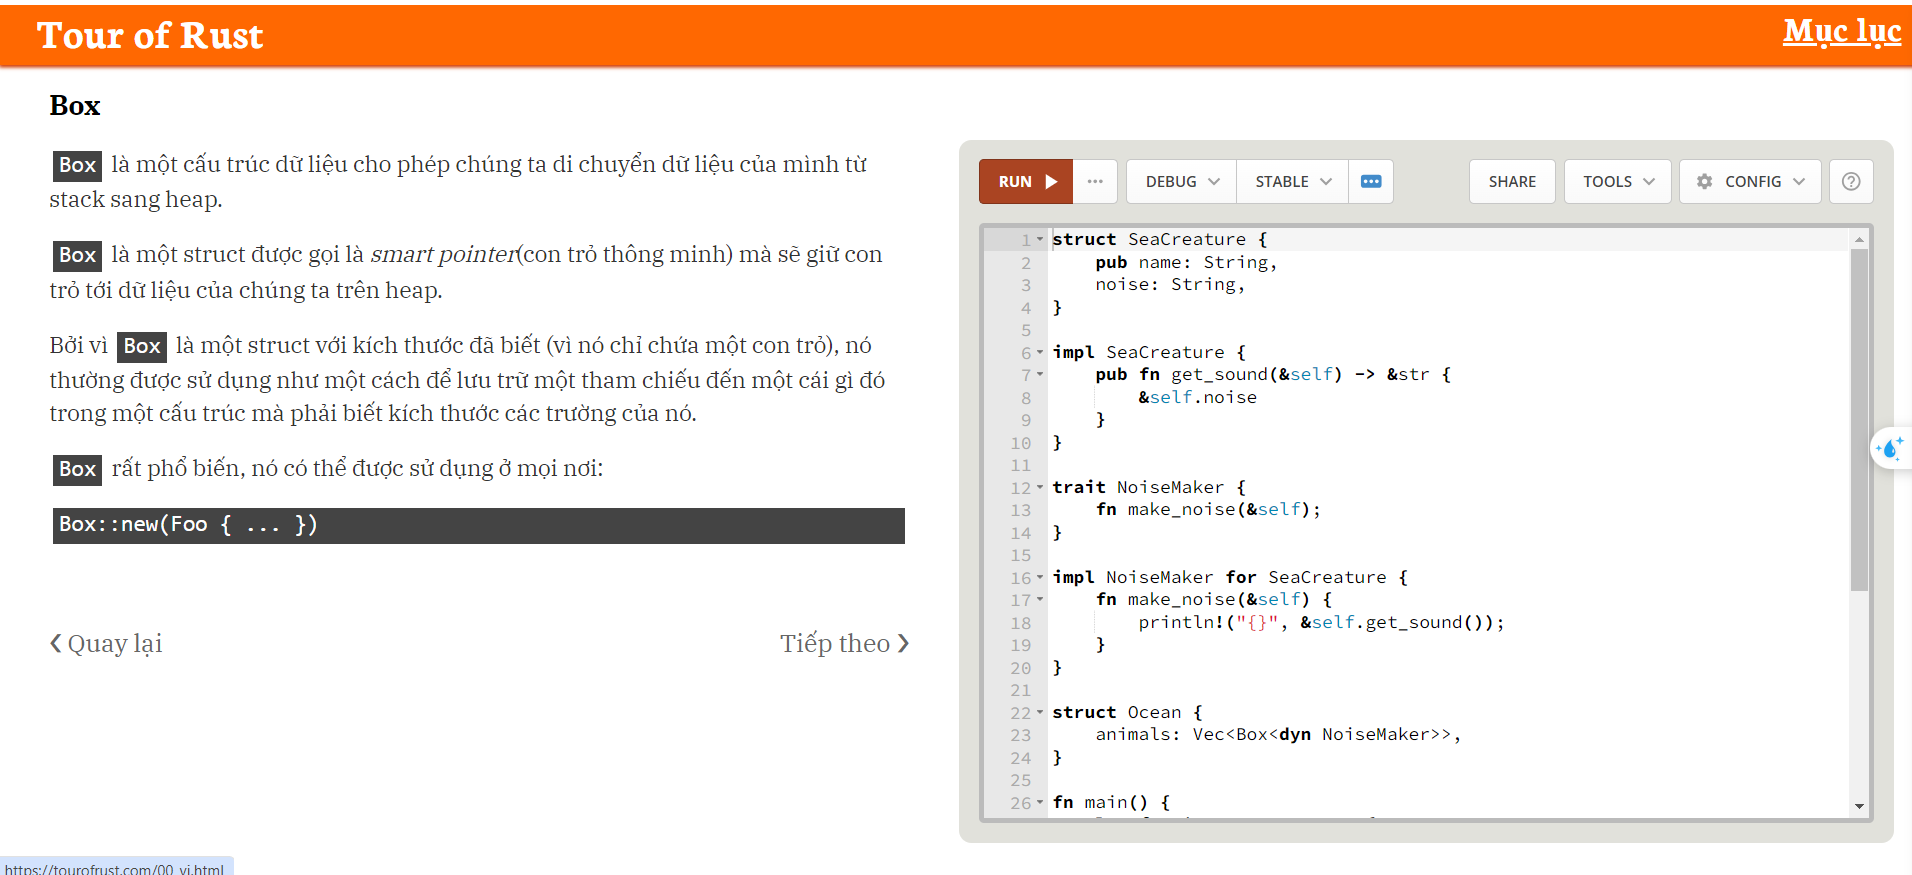Open the CONFIG dropdown menu
The height and width of the screenshot is (875, 1912).
pyautogui.click(x=1750, y=182)
